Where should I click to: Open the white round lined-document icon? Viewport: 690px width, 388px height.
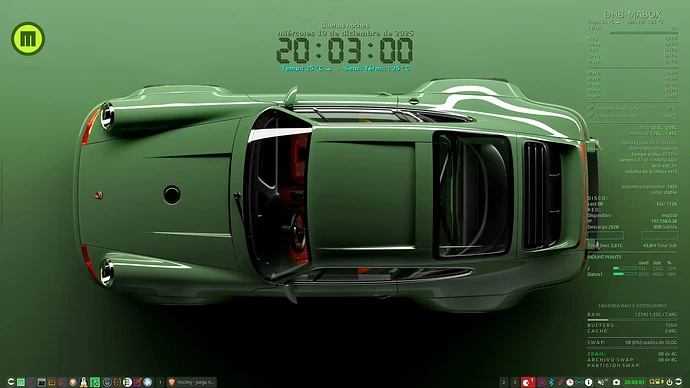[x=128, y=382]
